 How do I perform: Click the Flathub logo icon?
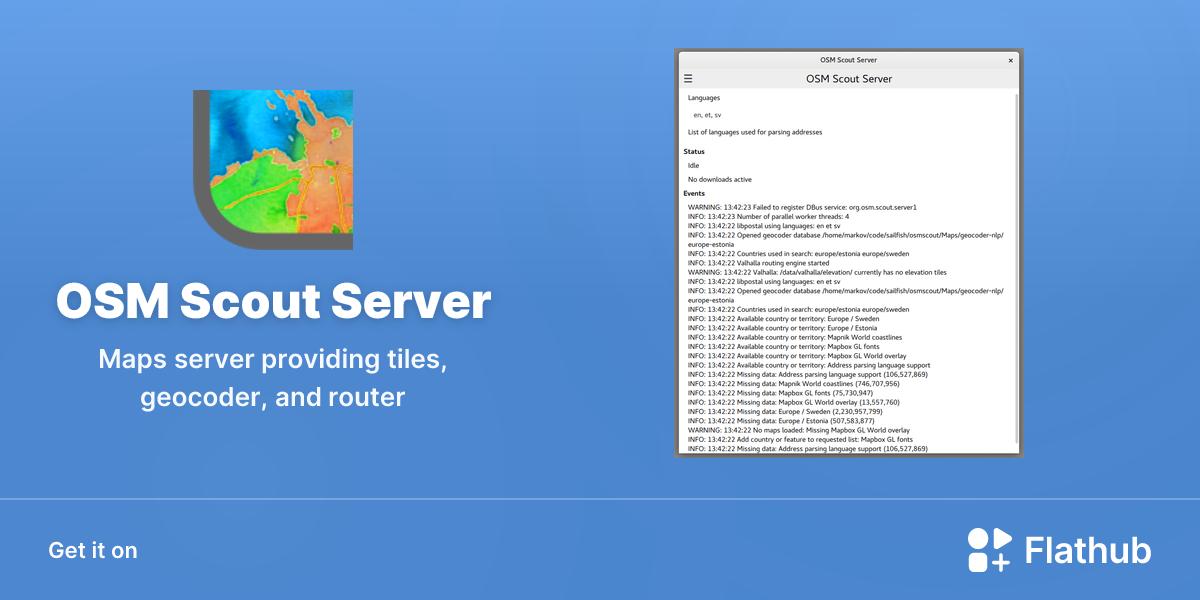989,550
